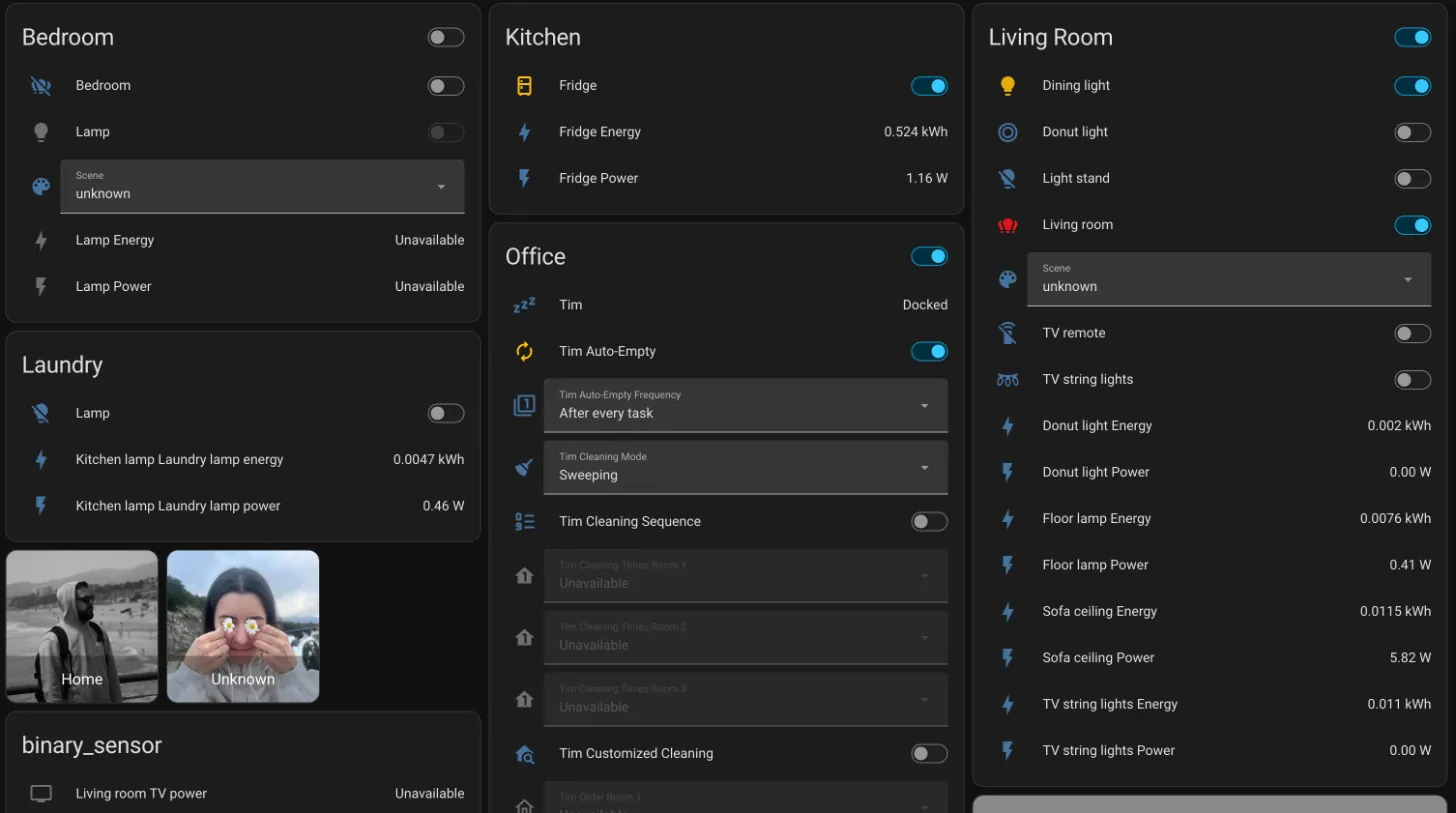
Task: Disable the Tim Auto-Empty switch
Action: click(x=929, y=351)
